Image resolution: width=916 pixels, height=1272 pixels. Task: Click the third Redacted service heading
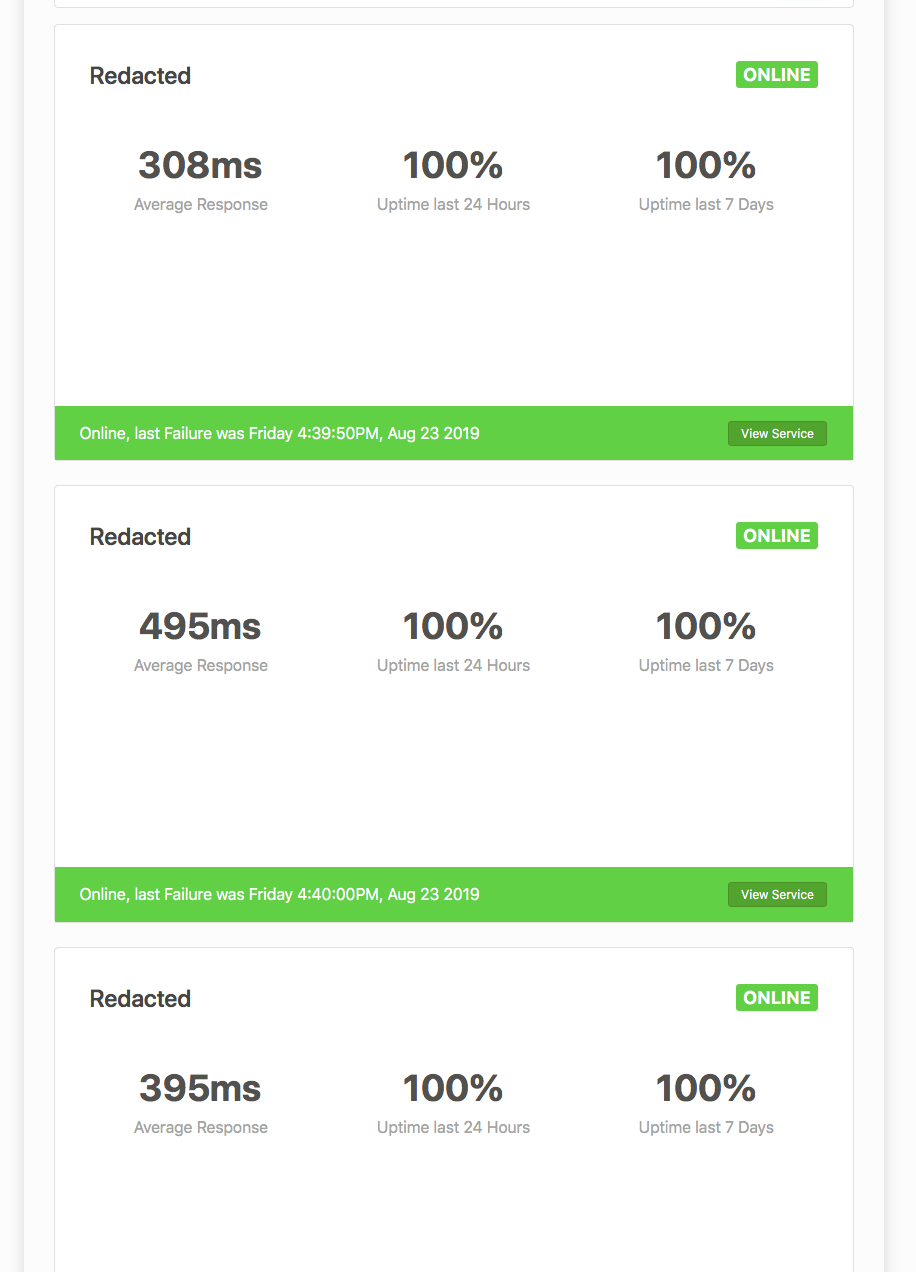click(x=140, y=998)
